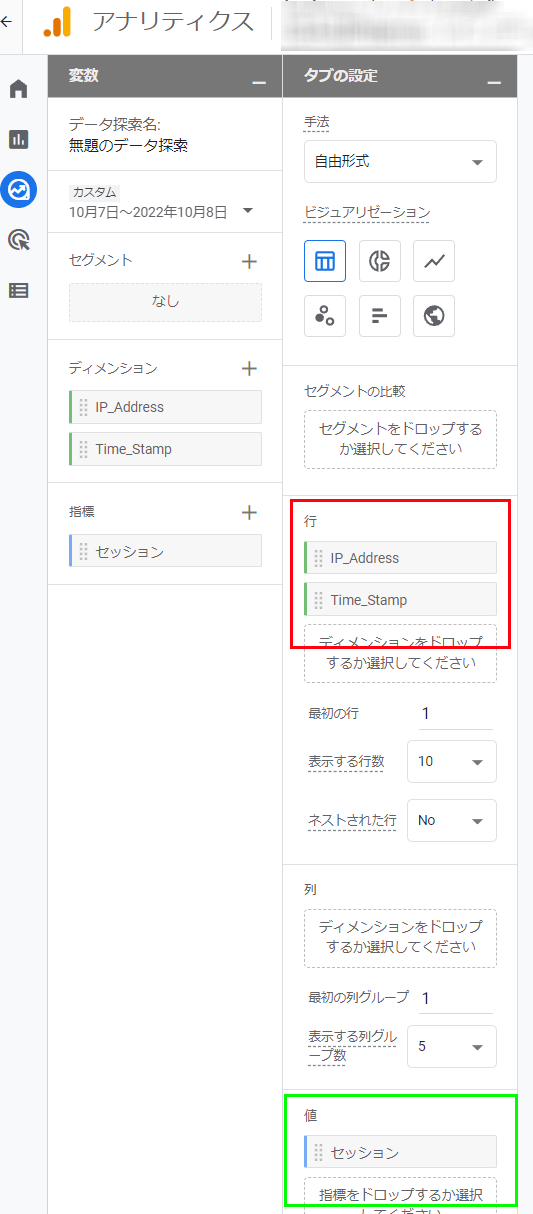Select the line chart visualization
The width and height of the screenshot is (533, 1214).
tap(434, 262)
